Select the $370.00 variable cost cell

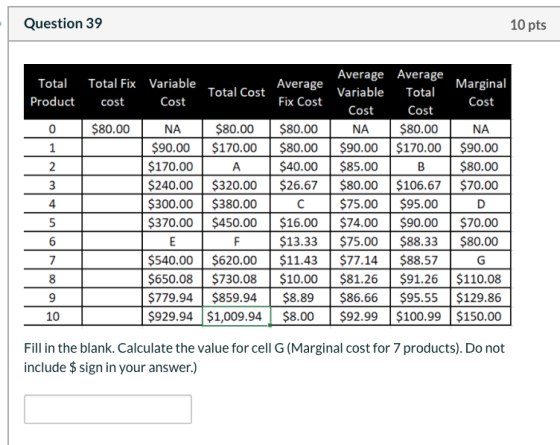[172, 222]
